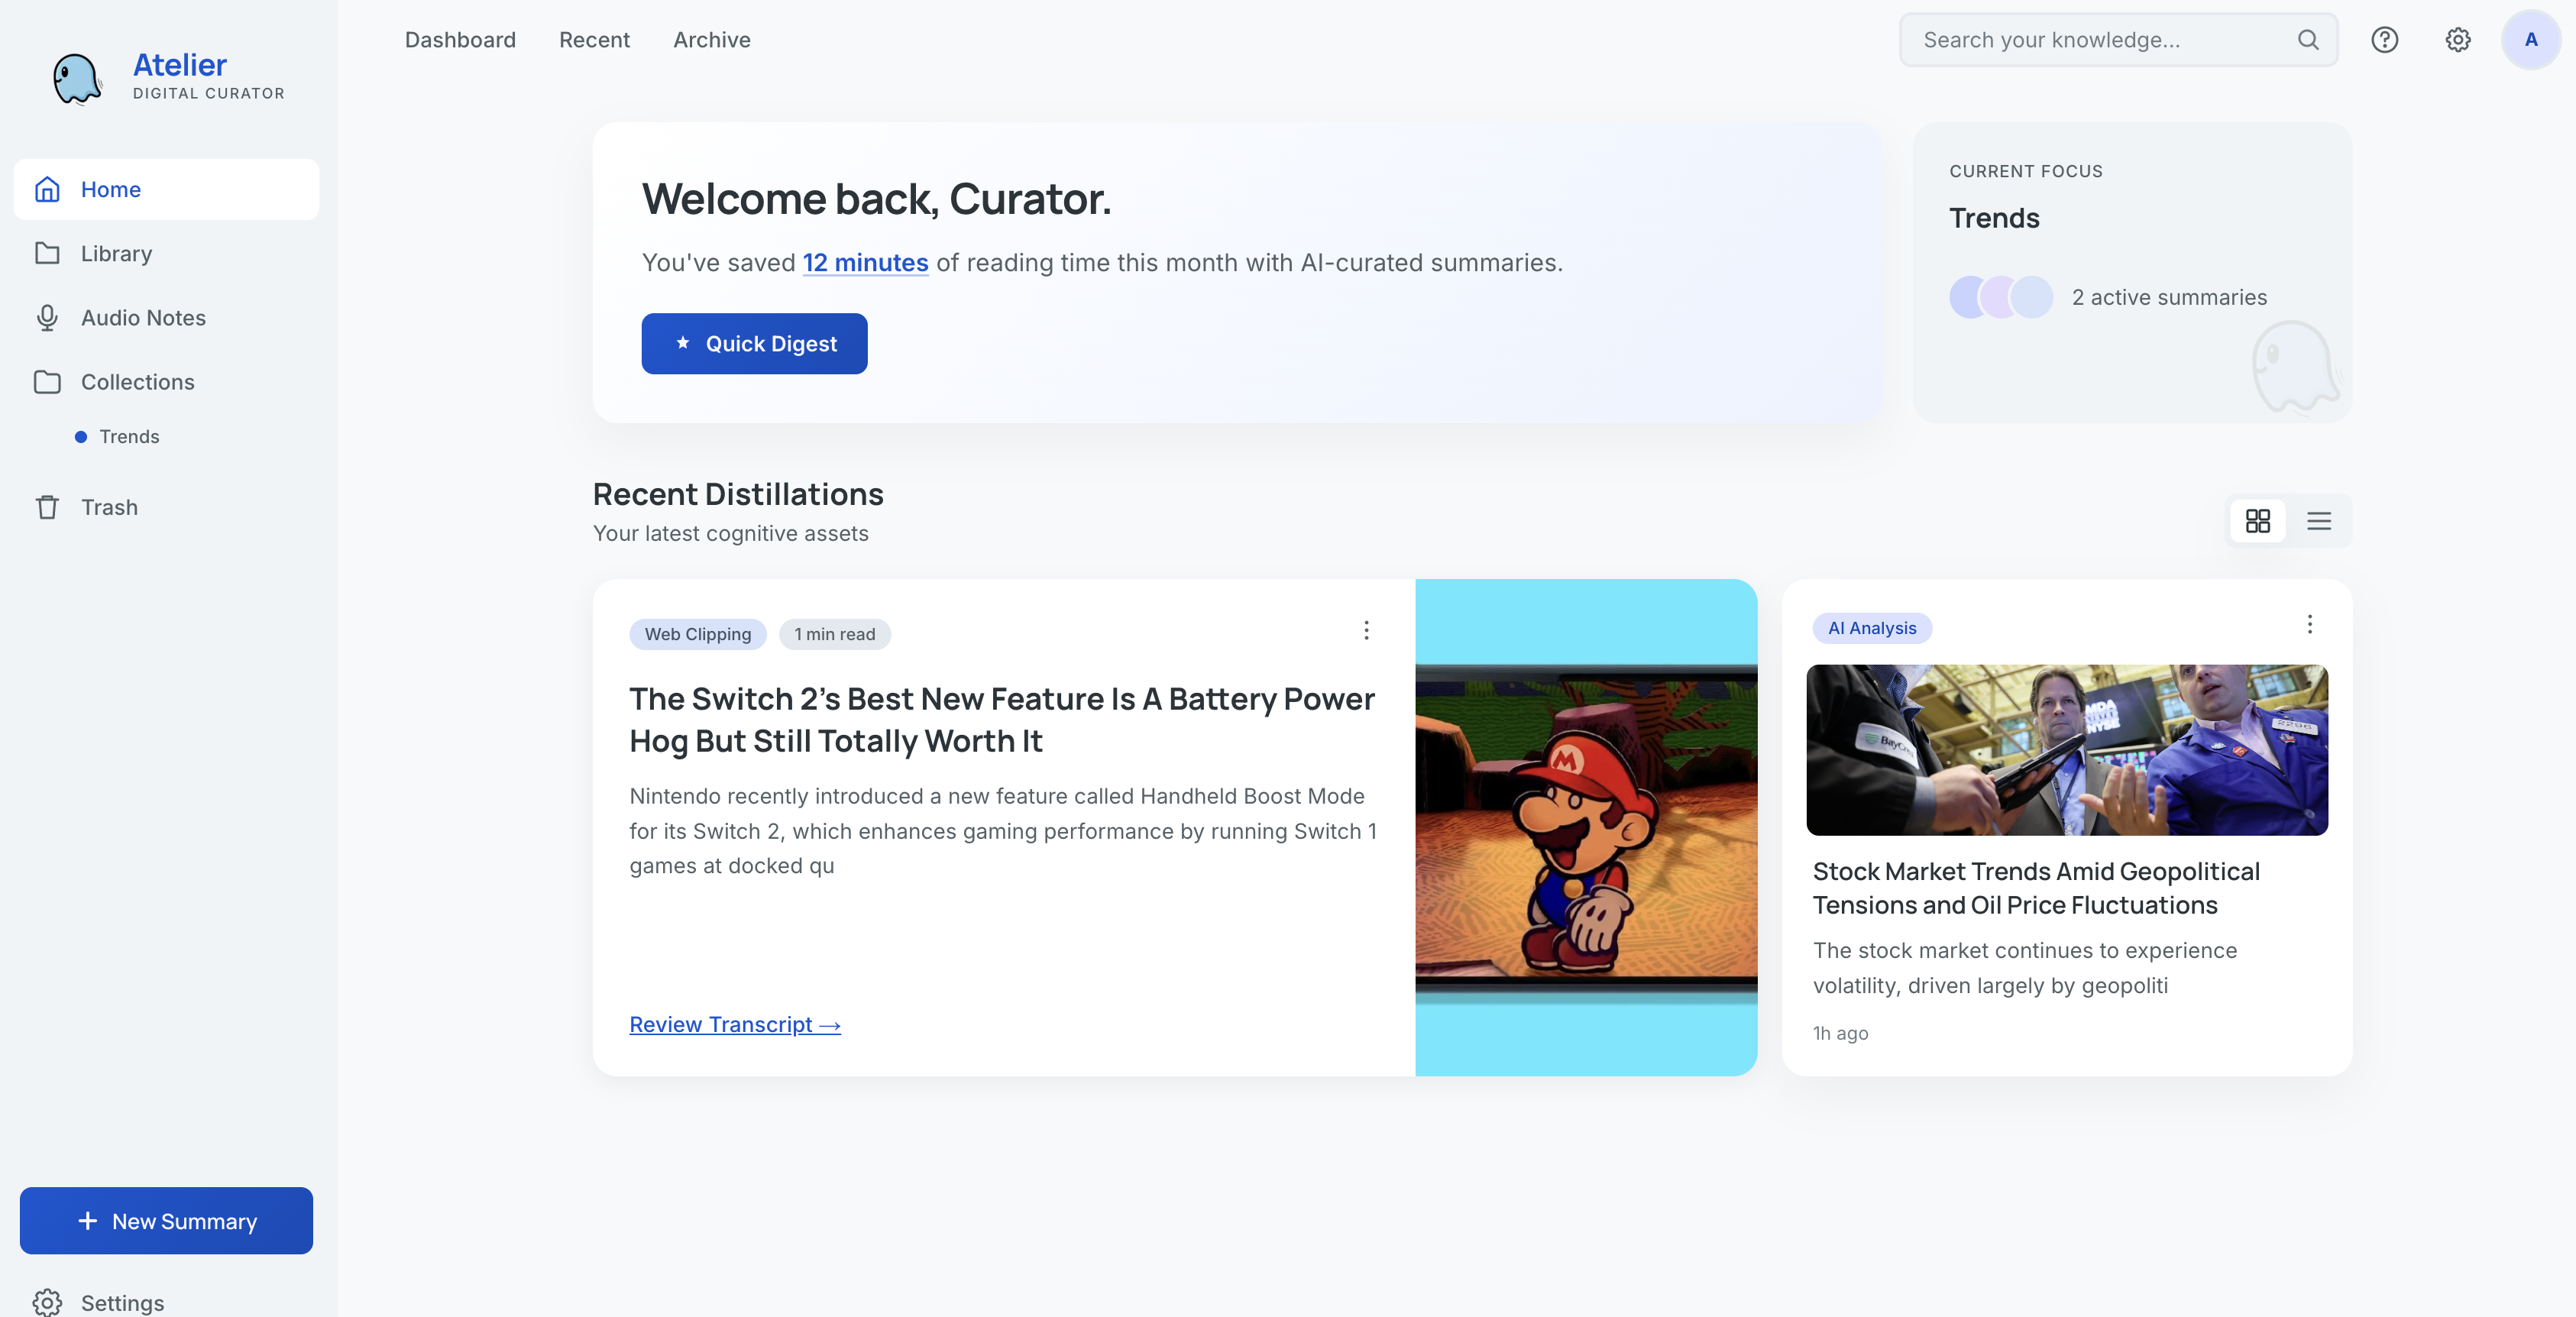The width and height of the screenshot is (2576, 1317).
Task: Open the Archive tab
Action: 711,40
